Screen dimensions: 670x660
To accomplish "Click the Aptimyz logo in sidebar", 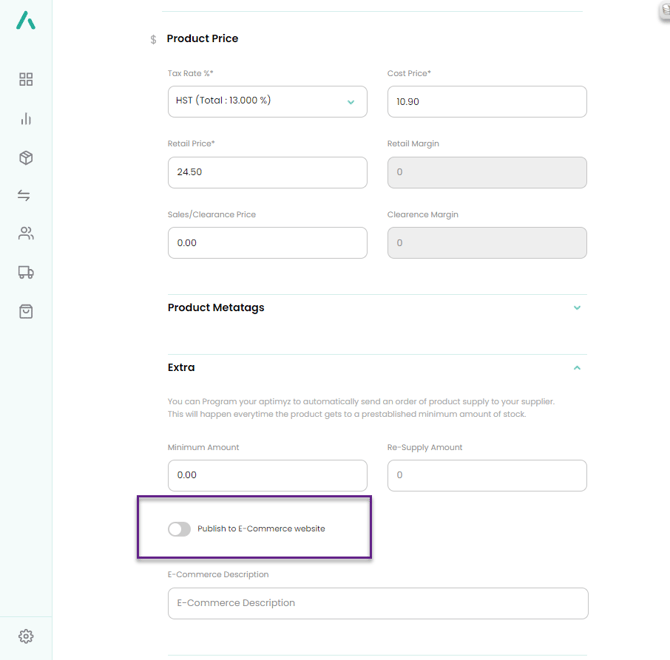I will [x=26, y=20].
